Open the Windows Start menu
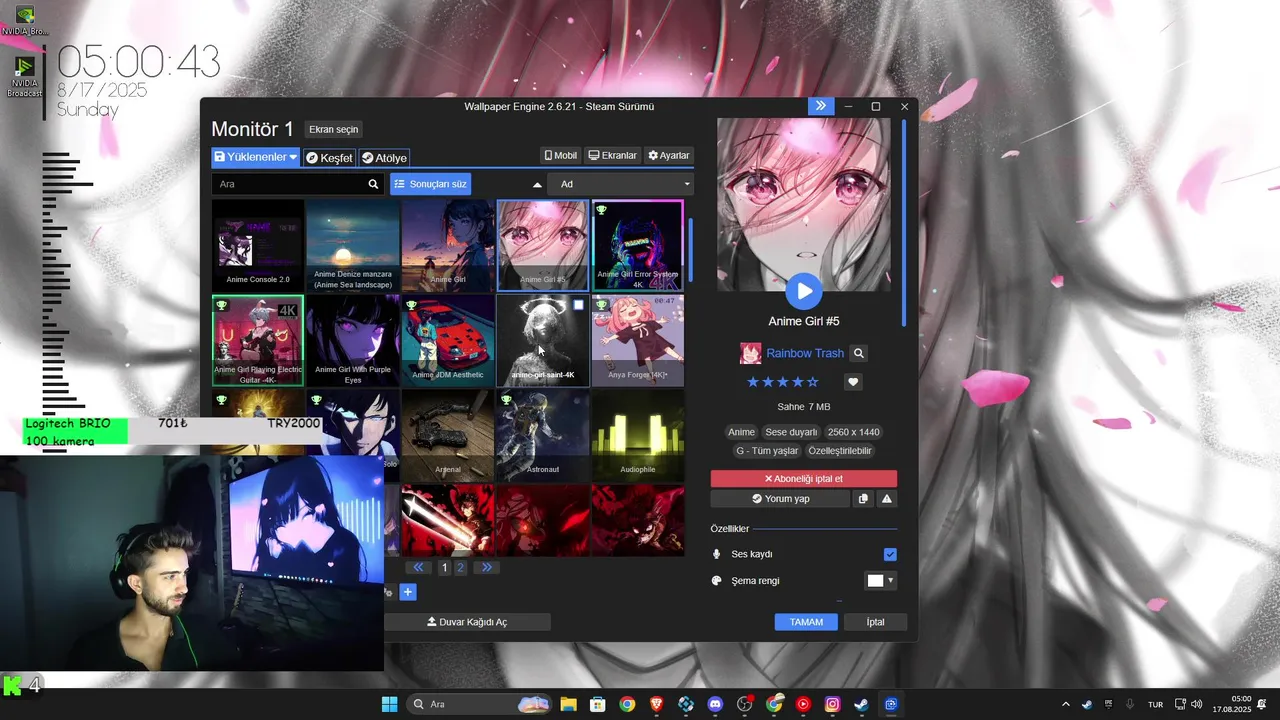 [x=390, y=704]
